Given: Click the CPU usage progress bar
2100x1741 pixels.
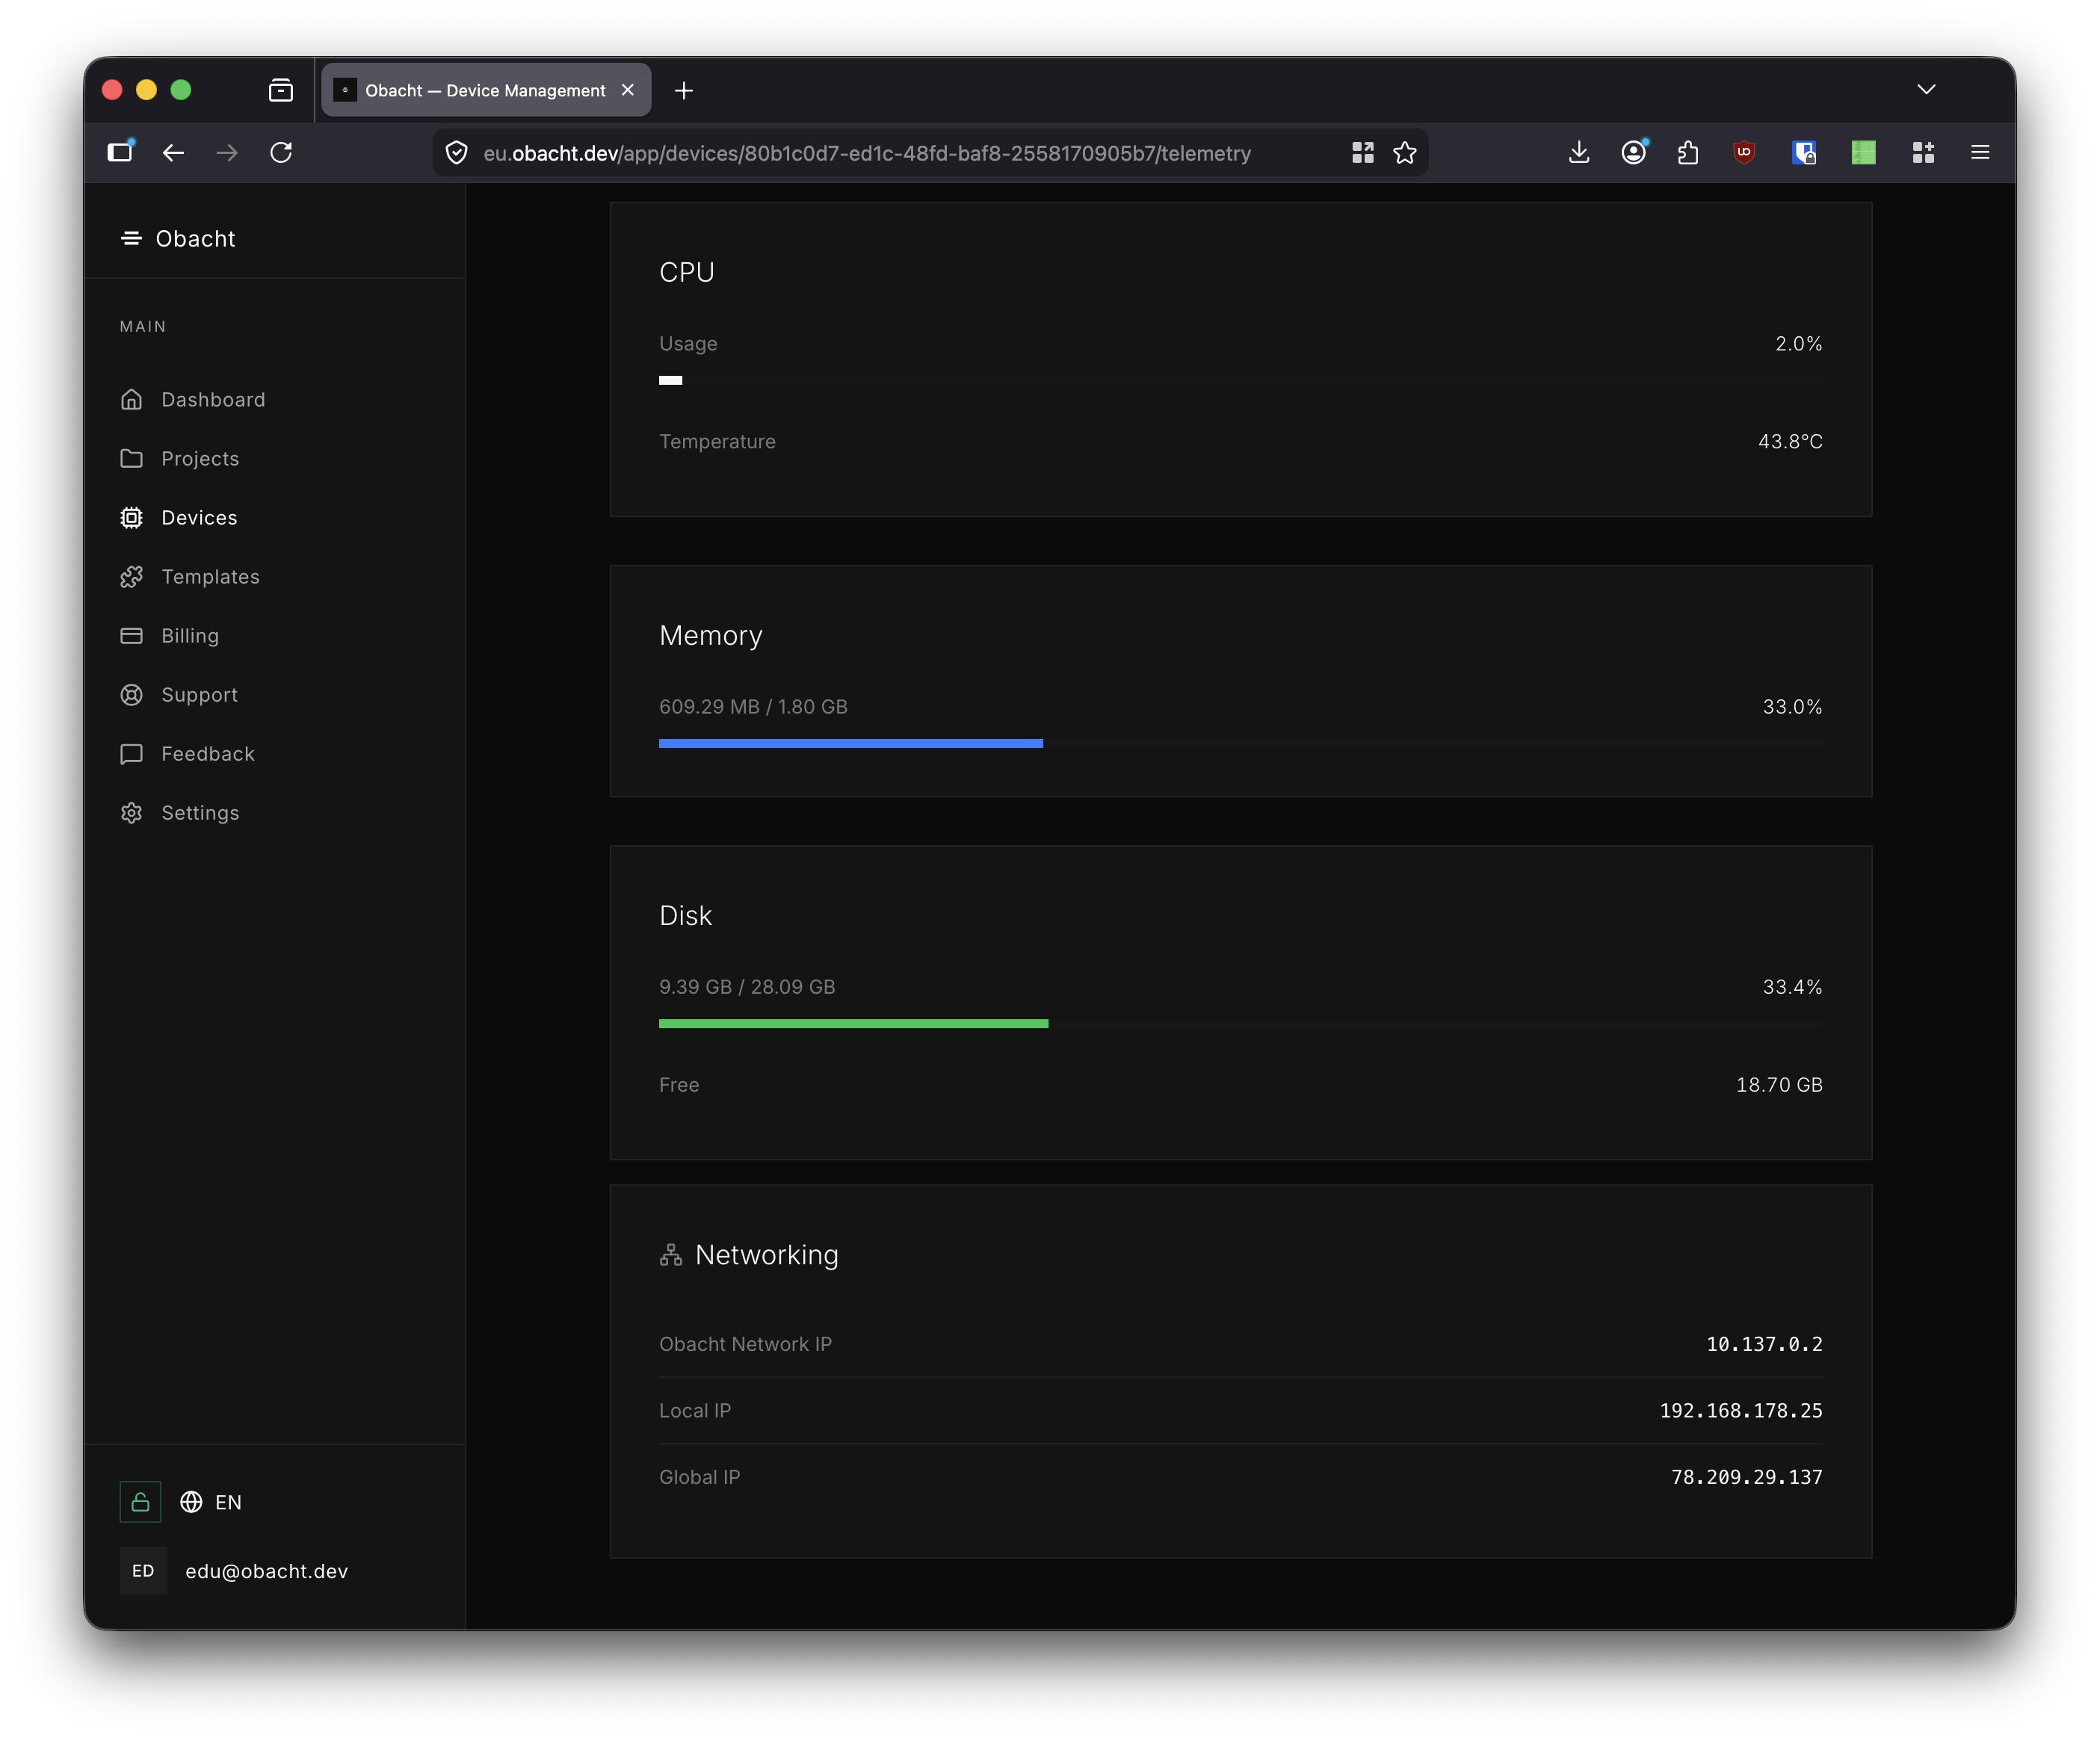Looking at the screenshot, I should 1241,380.
